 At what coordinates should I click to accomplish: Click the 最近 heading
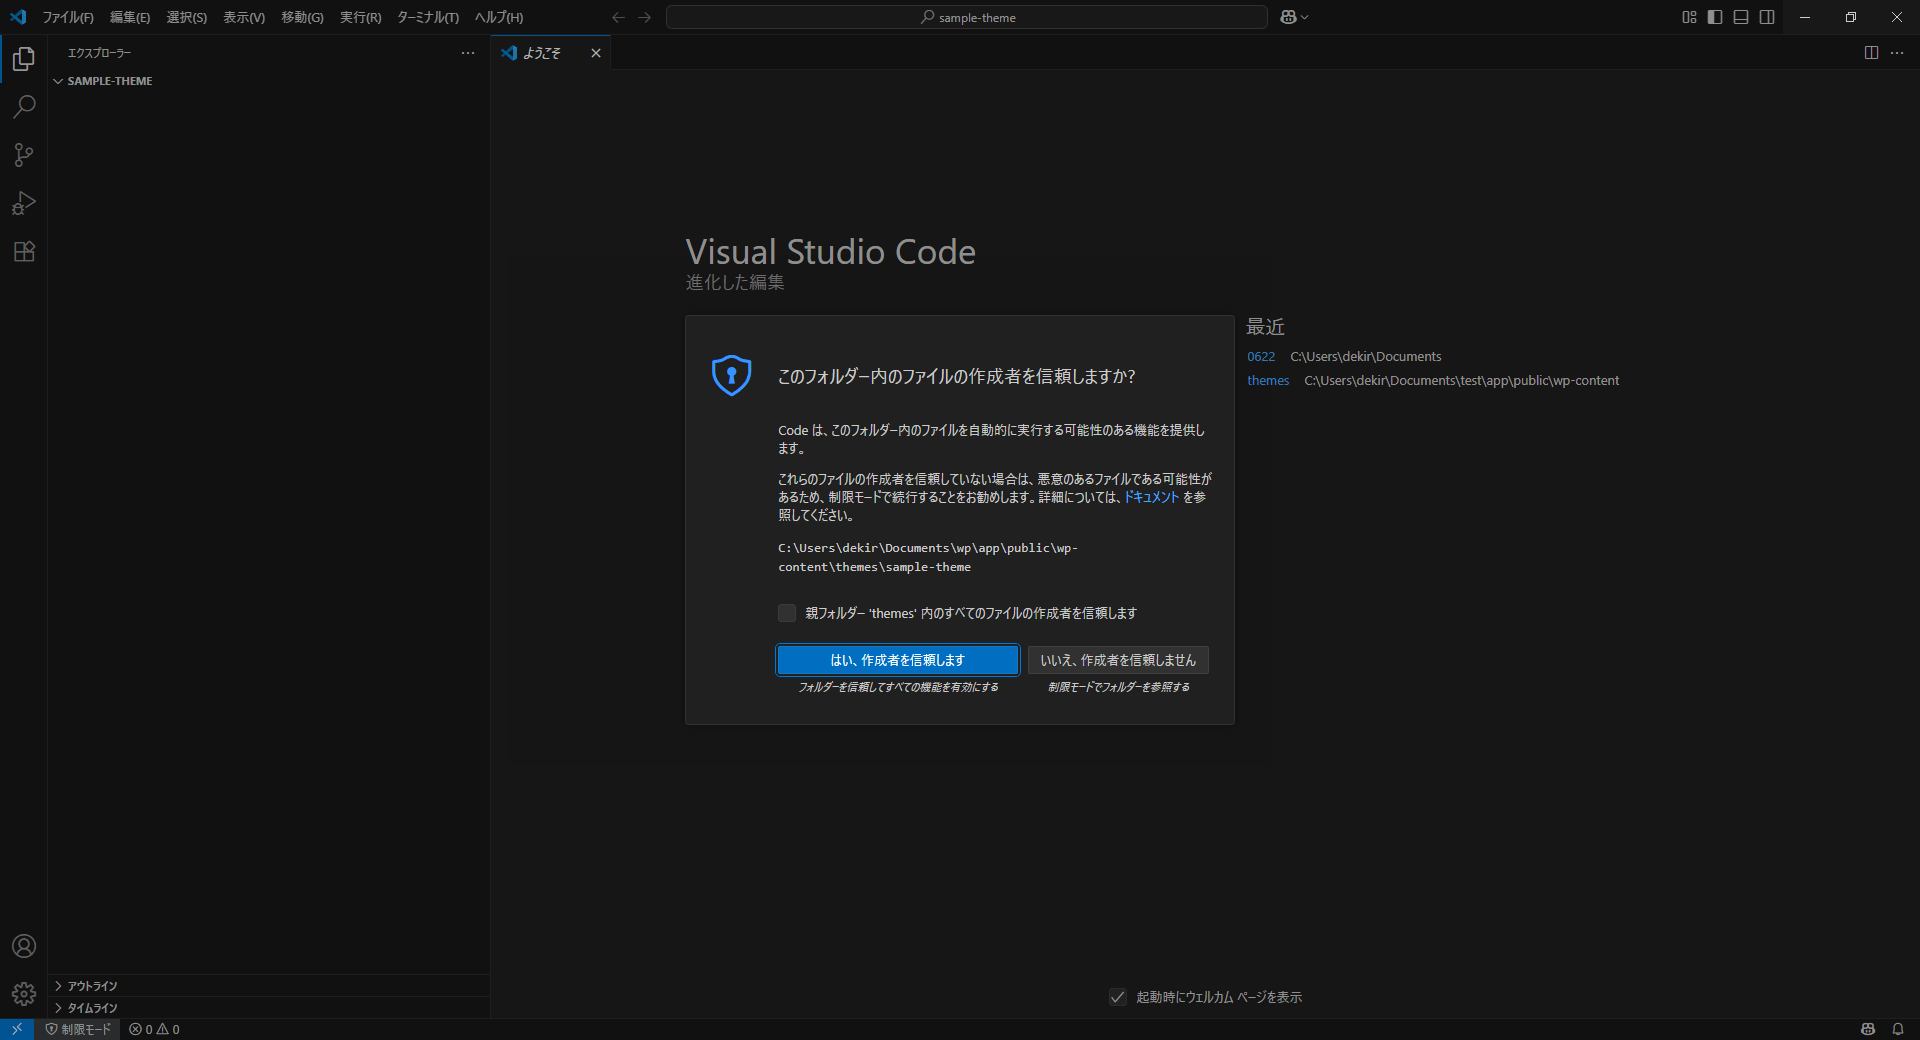pyautogui.click(x=1265, y=327)
